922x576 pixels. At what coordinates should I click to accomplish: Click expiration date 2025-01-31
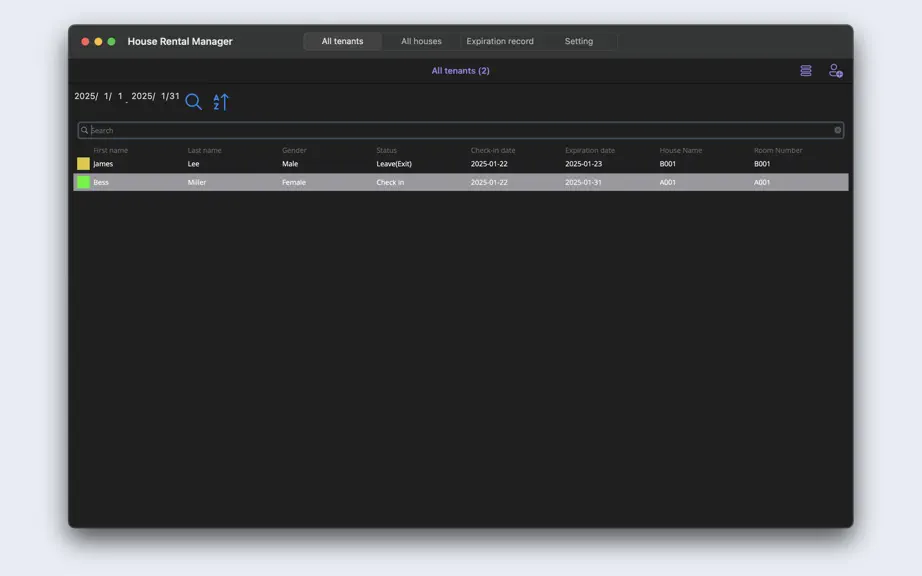pyautogui.click(x=583, y=182)
